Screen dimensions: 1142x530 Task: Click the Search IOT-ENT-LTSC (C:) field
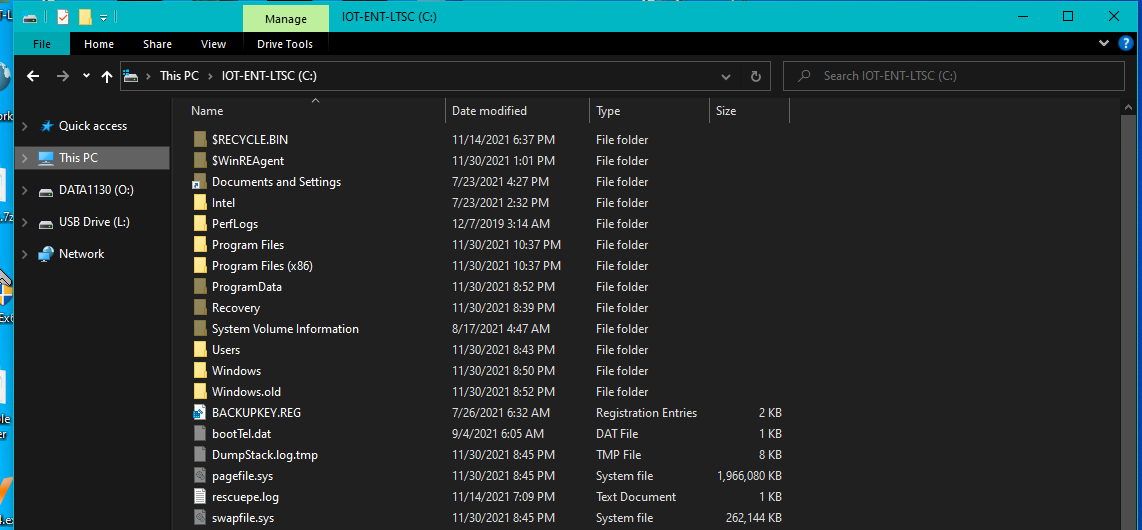tap(953, 76)
